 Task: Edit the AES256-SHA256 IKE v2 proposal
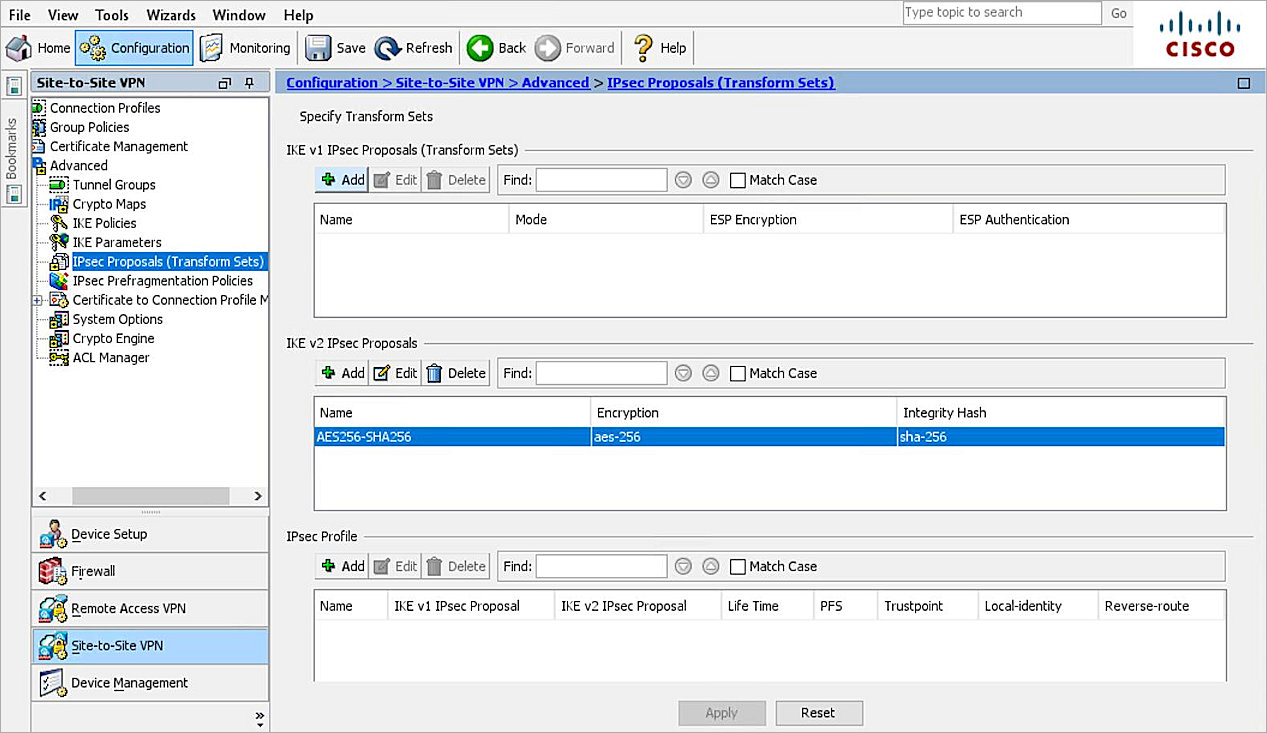[x=395, y=373]
